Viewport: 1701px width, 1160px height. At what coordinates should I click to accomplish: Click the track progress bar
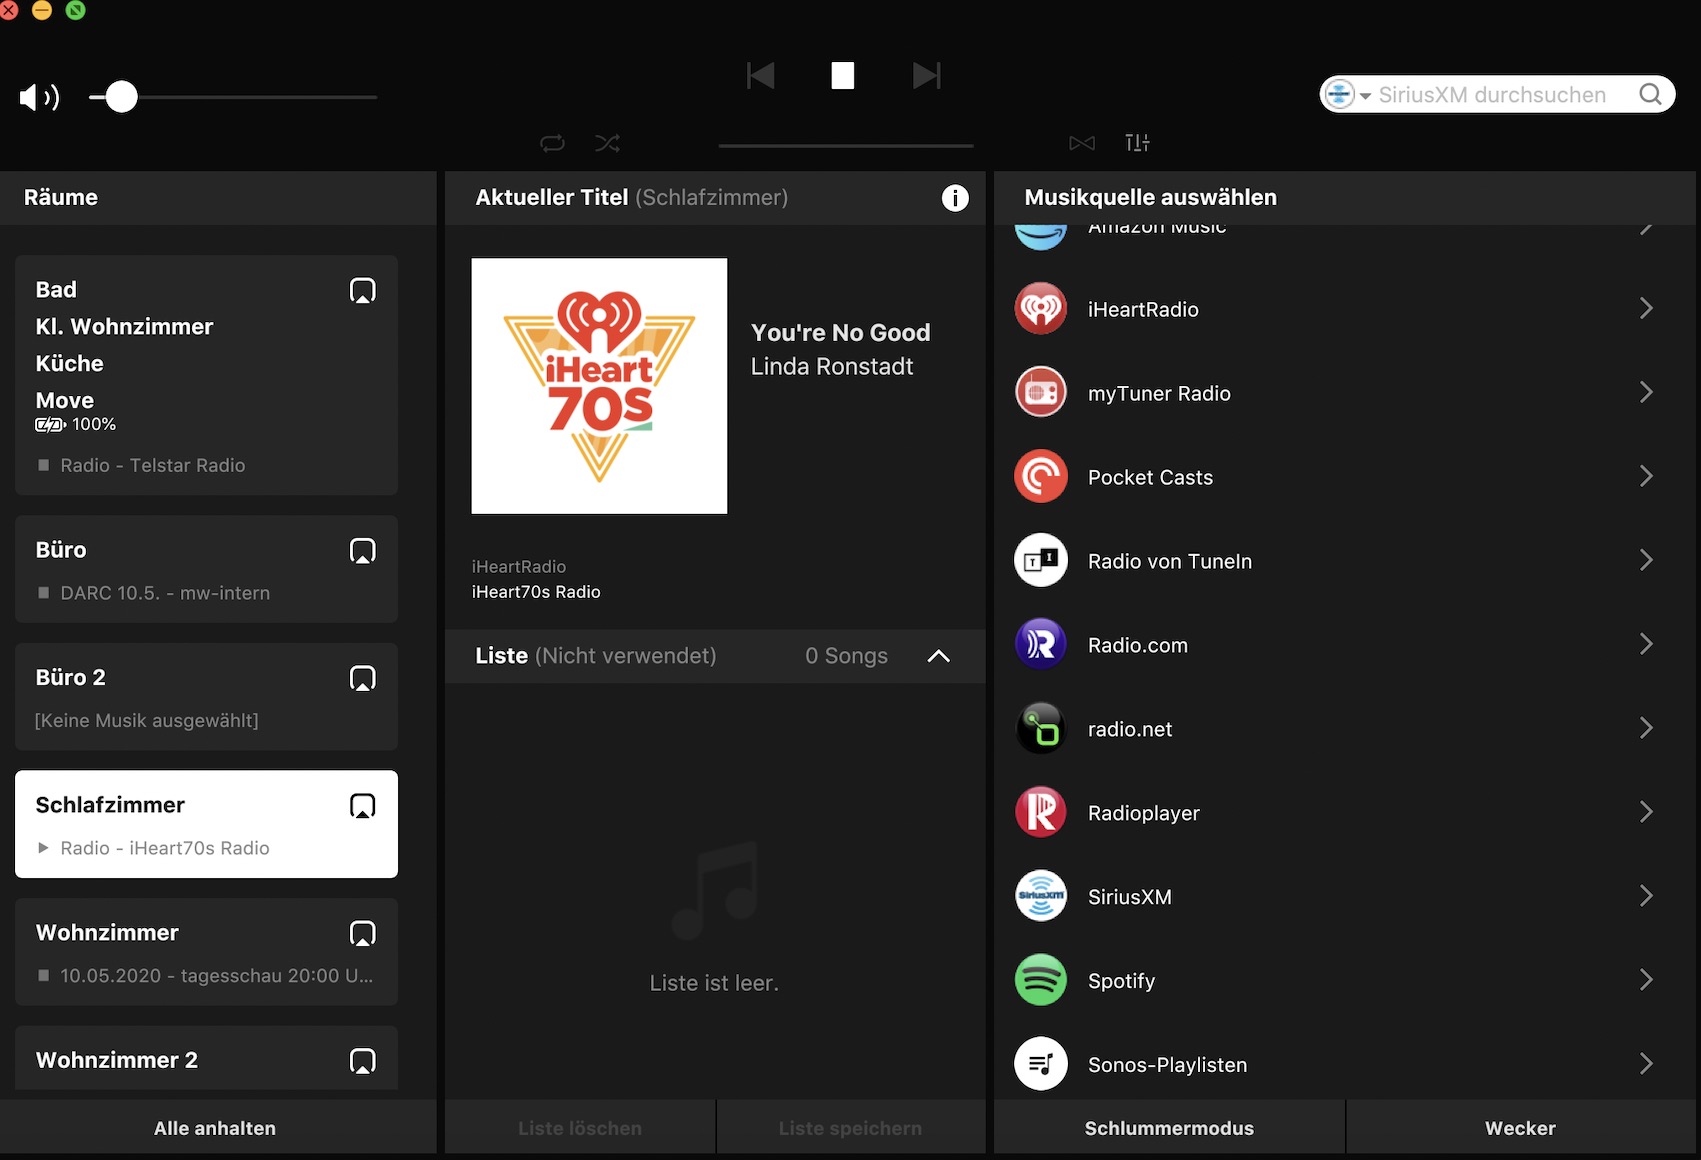[846, 146]
